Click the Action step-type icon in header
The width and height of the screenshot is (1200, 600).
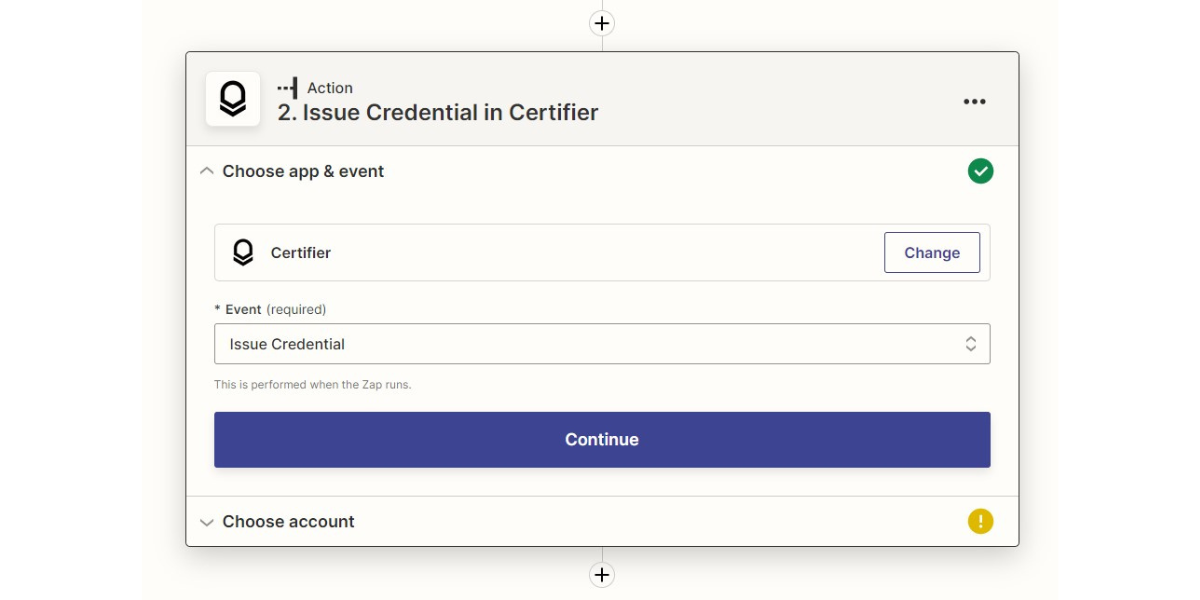coord(288,88)
